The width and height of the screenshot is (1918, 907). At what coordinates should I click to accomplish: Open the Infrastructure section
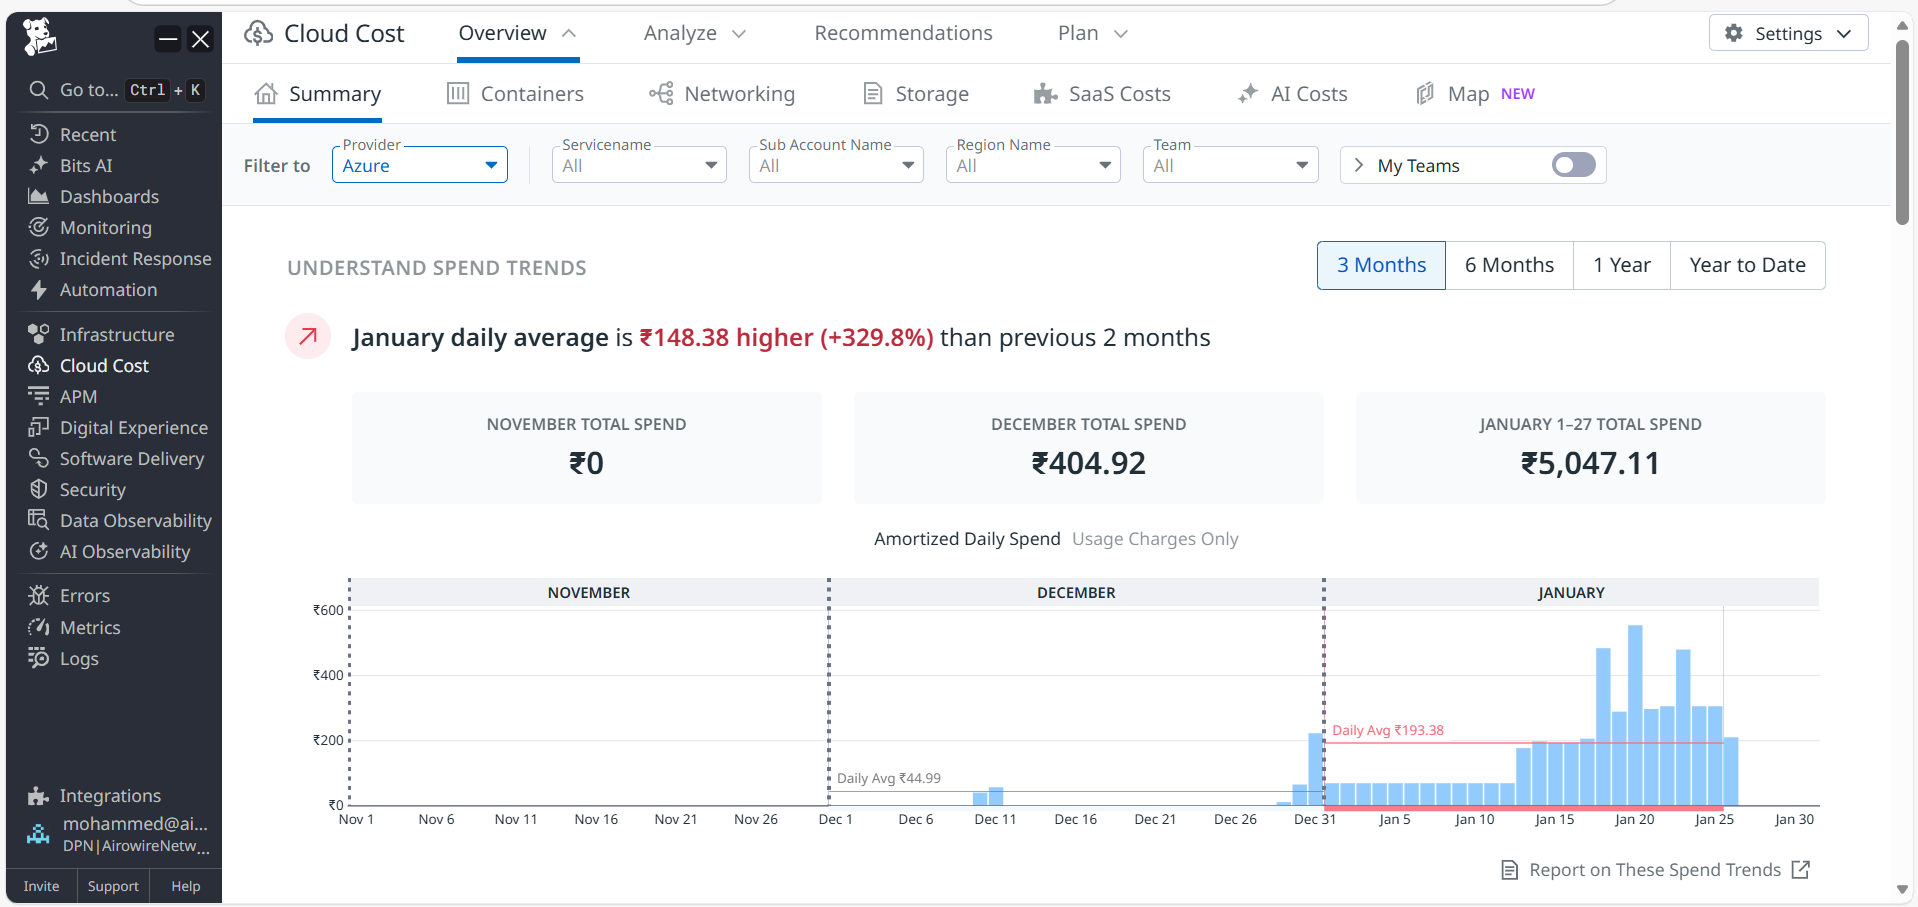tap(116, 335)
